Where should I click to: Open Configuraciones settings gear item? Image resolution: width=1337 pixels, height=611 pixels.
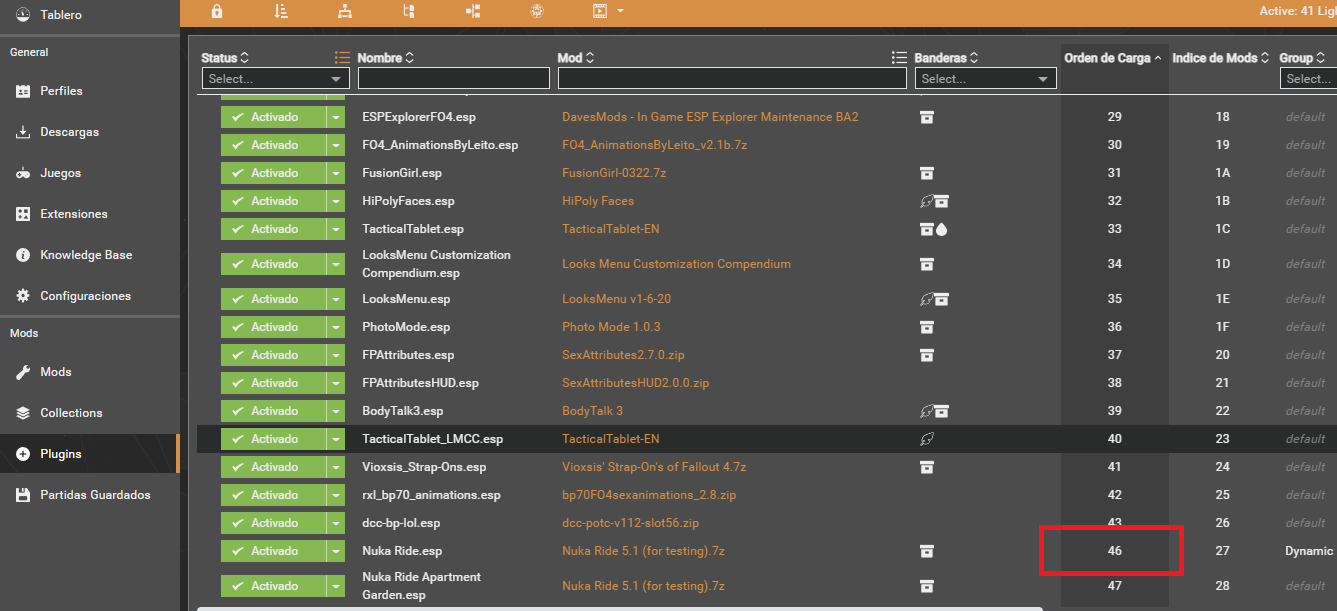coord(90,296)
